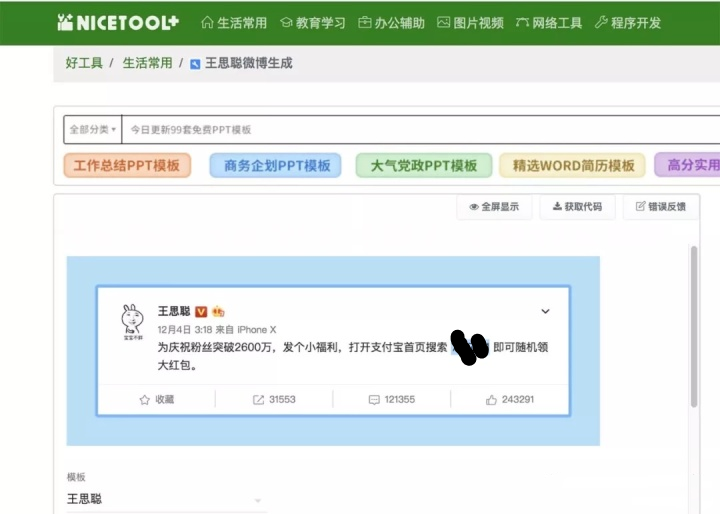Go to 生活常用 breadcrumb link
Screen dimensions: 720x514
[x=147, y=63]
